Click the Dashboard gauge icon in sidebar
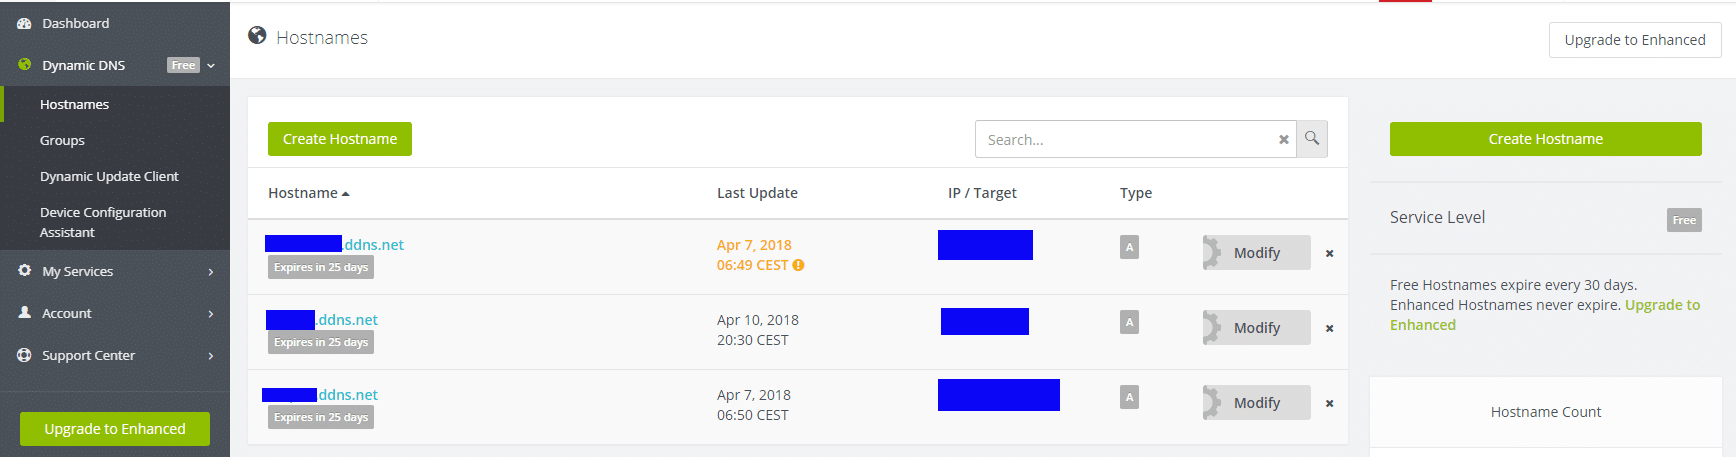This screenshot has height=457, width=1736. click(24, 23)
